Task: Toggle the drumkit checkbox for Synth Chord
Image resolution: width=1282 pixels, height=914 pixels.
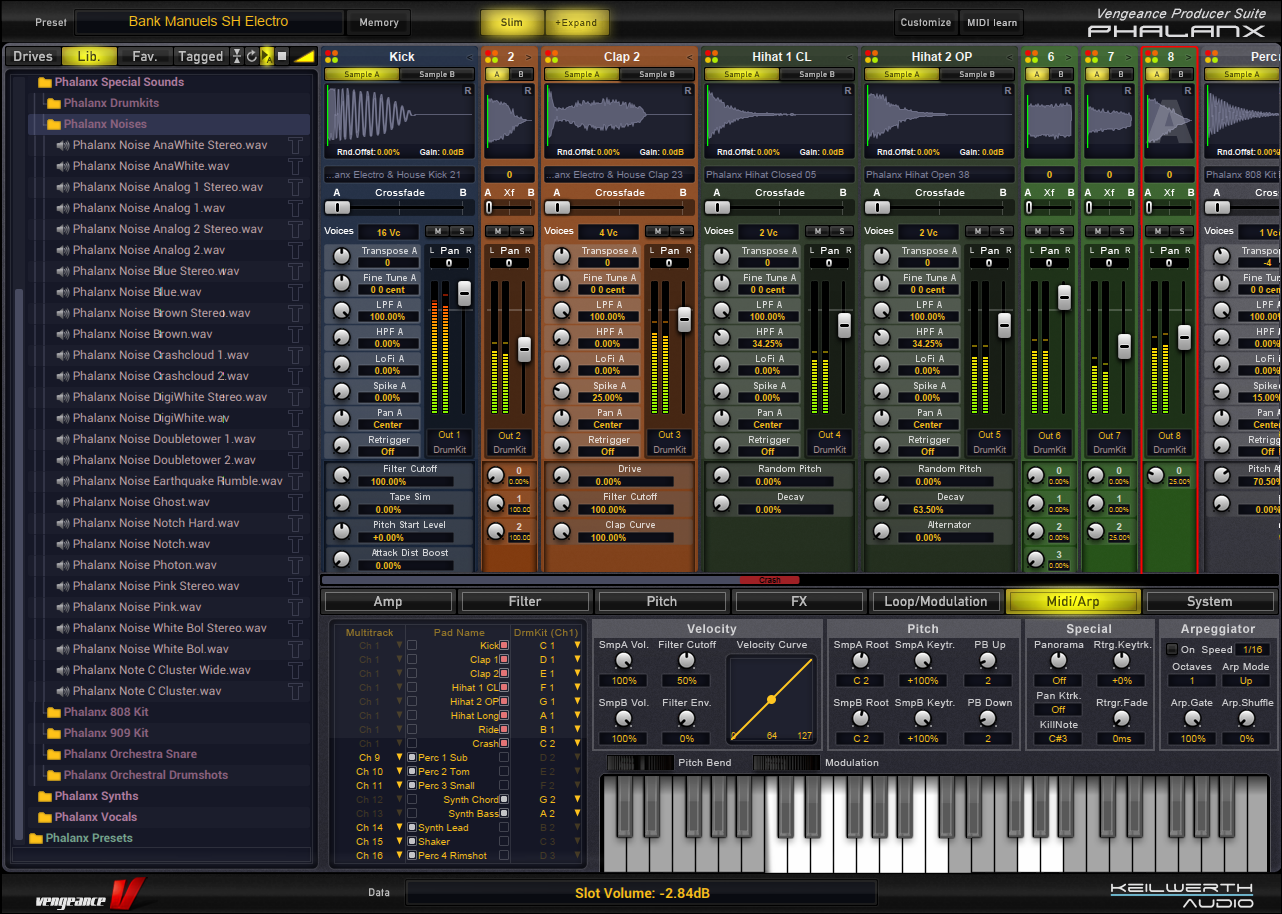Action: [504, 800]
